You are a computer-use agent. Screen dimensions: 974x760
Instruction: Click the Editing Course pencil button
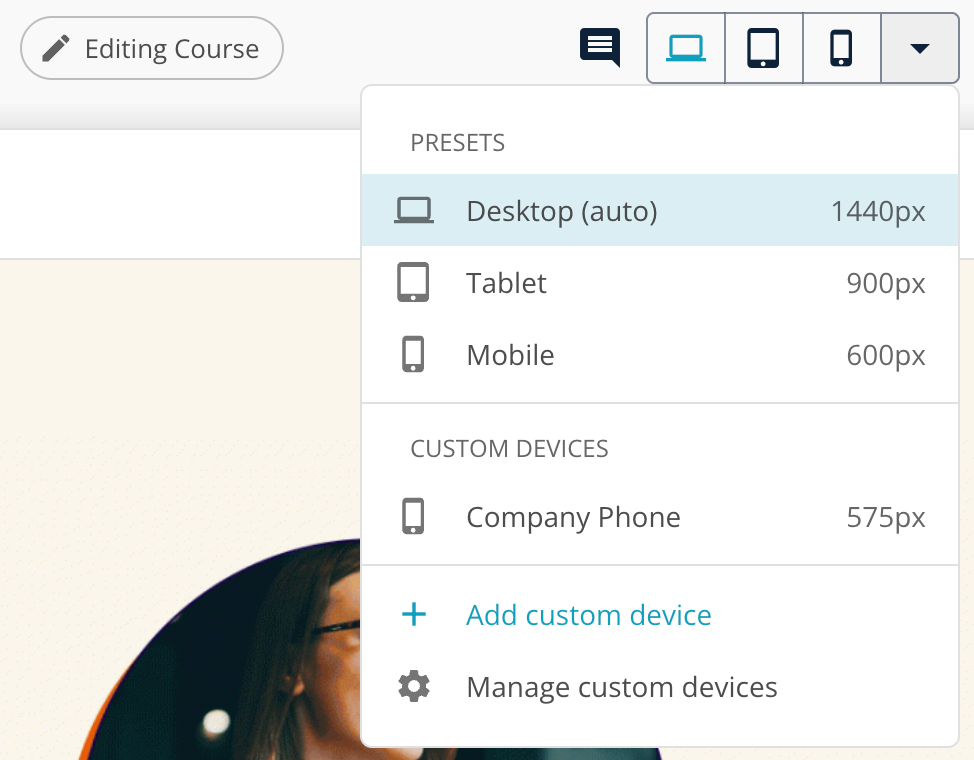click(152, 48)
